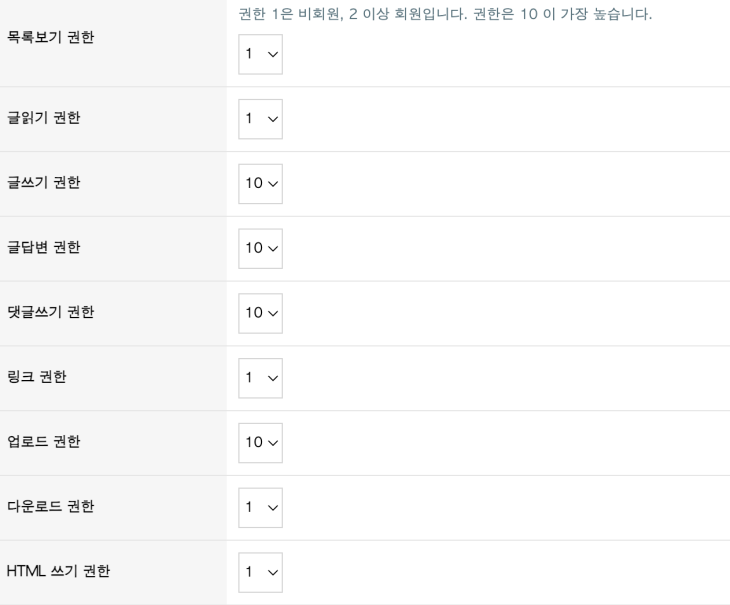Click the HTML 쓰기 권한 row label
This screenshot has height=605, width=730.
59,571
